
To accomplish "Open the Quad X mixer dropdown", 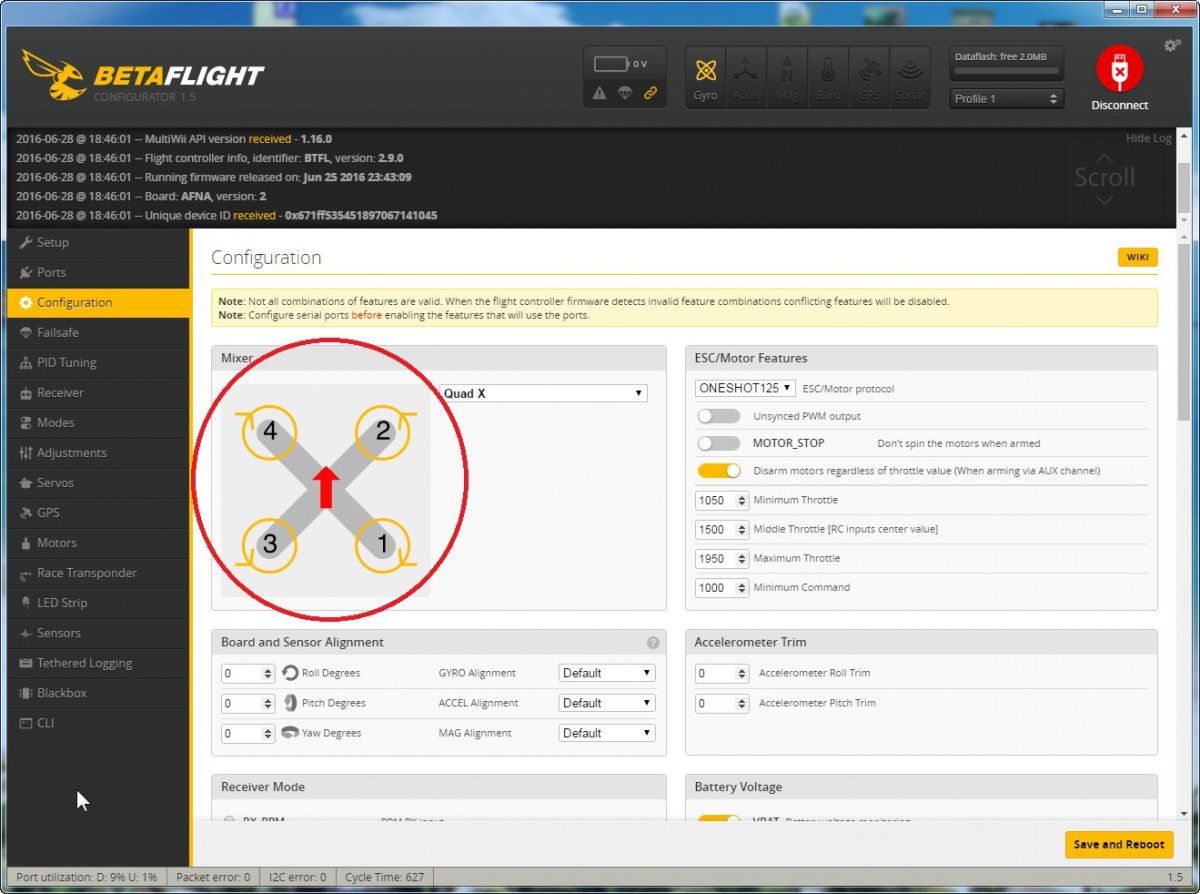I will pyautogui.click(x=543, y=394).
